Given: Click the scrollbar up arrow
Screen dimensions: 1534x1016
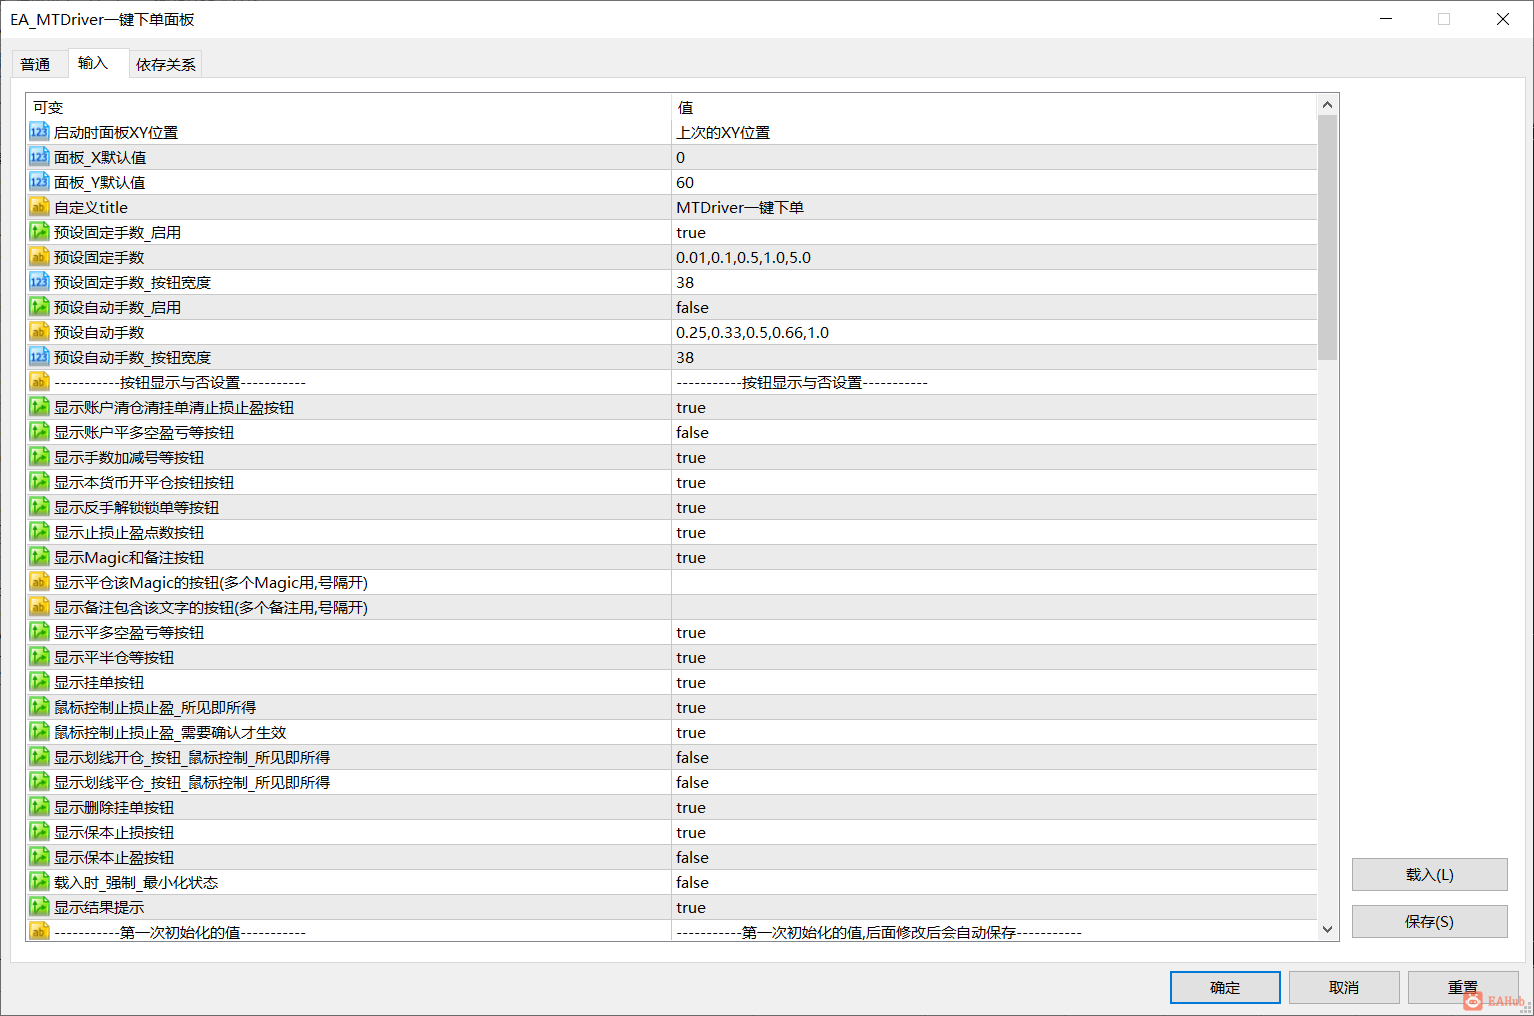Looking at the screenshot, I should 1327,105.
